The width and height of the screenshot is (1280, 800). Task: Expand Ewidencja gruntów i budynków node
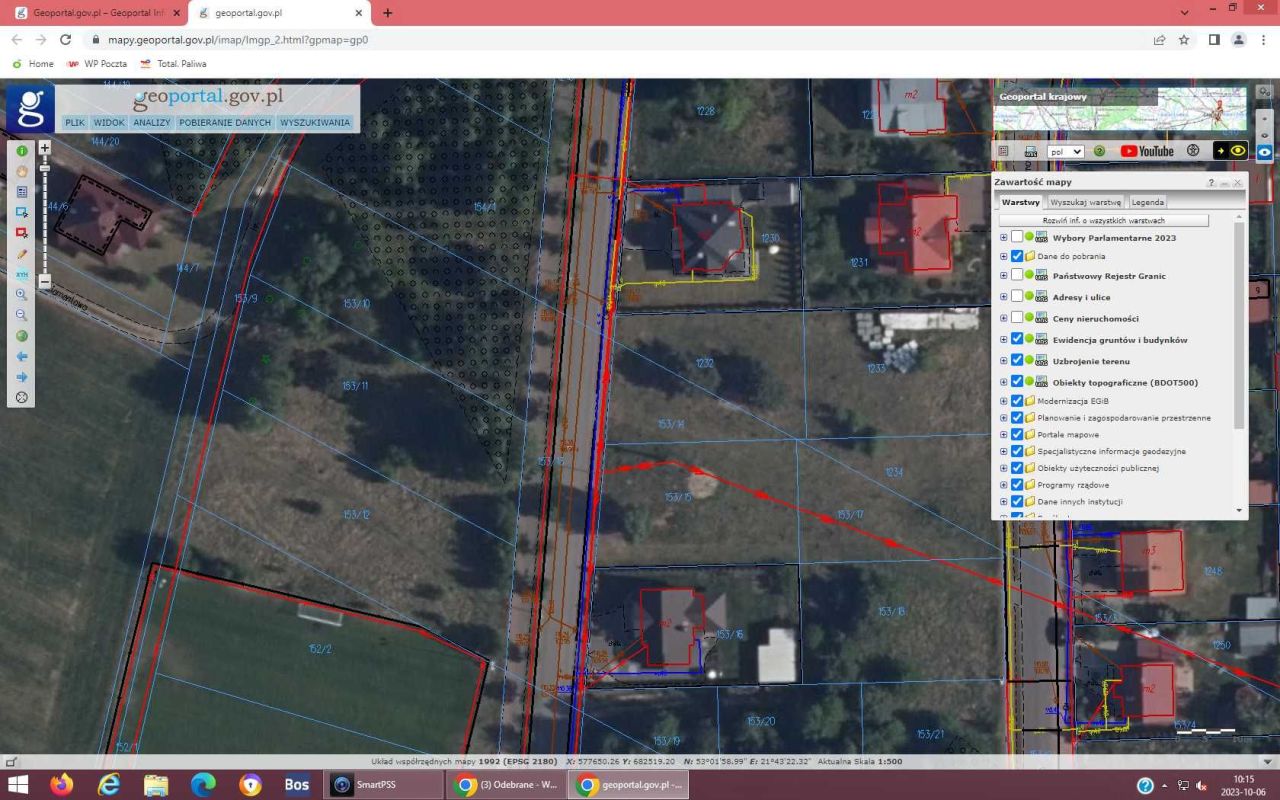[x=1004, y=339]
